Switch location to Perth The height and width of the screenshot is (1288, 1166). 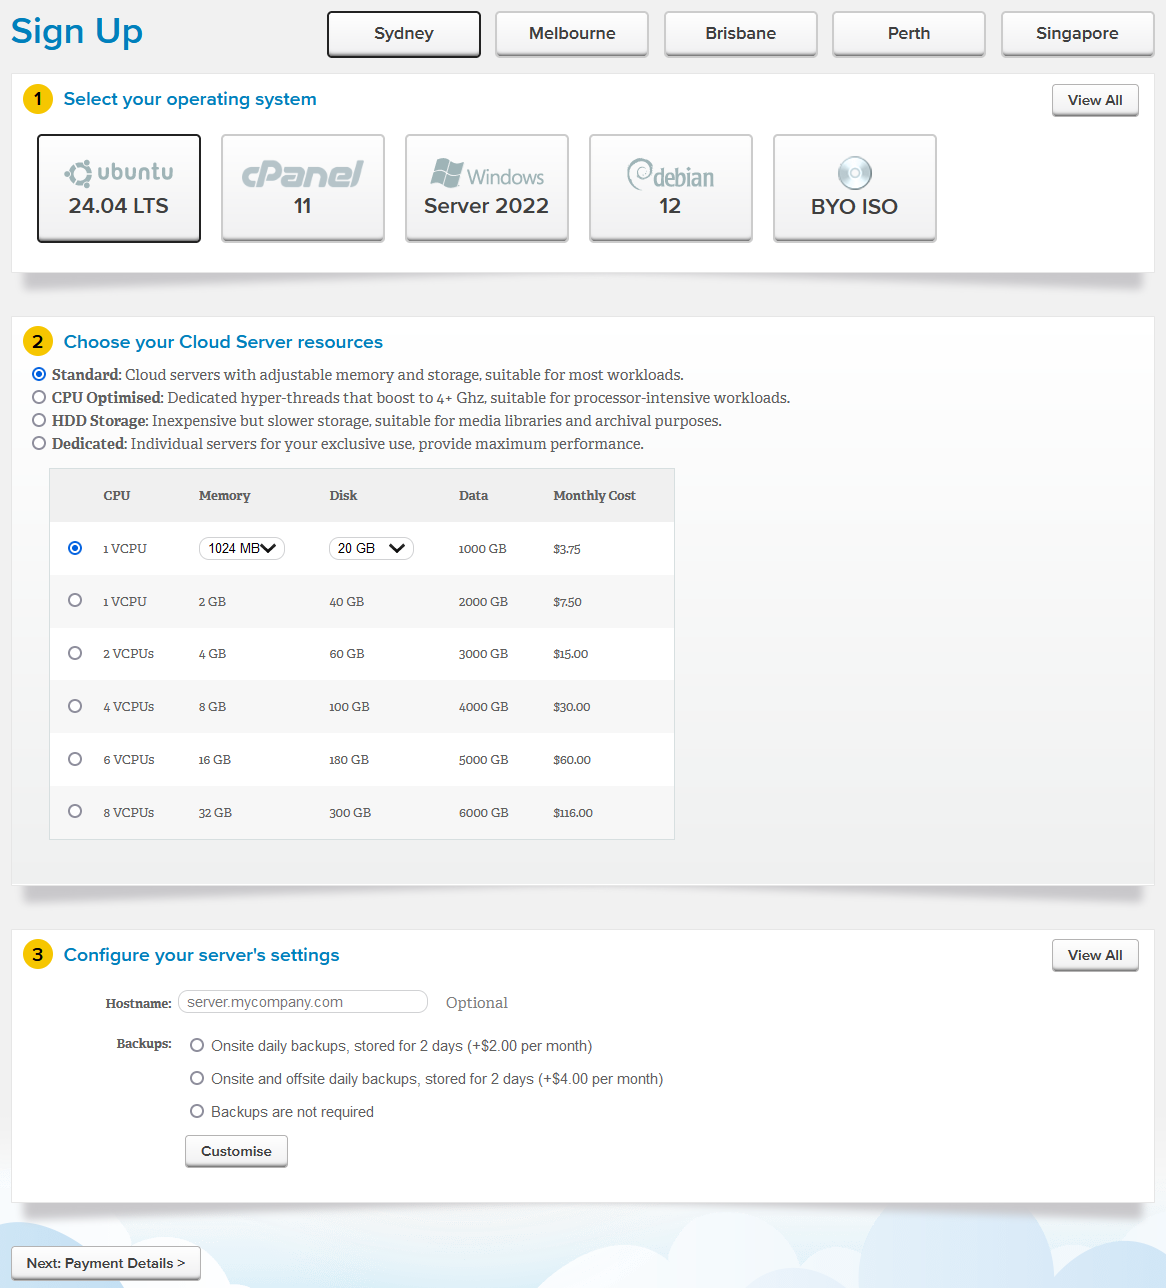pos(909,34)
